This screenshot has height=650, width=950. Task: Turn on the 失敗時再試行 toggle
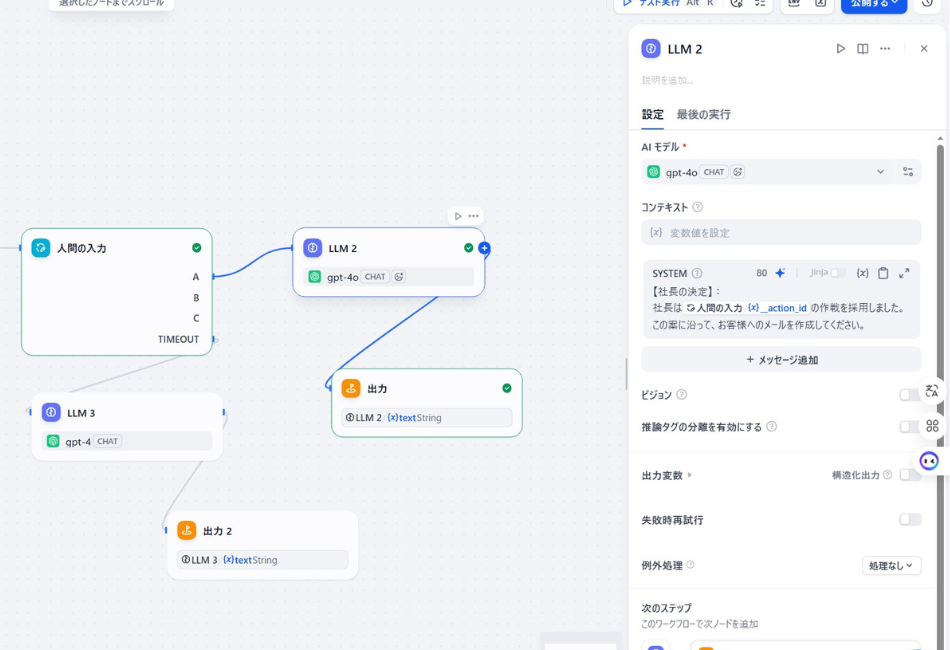910,519
